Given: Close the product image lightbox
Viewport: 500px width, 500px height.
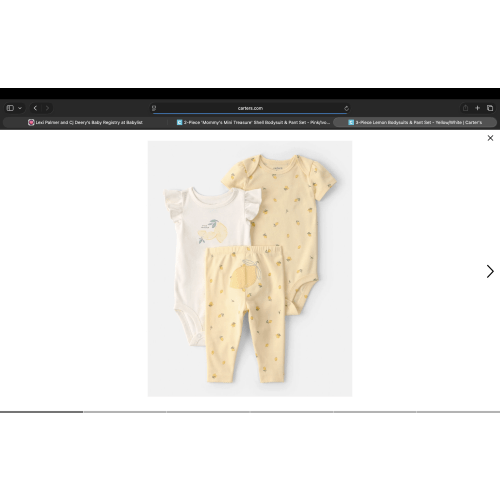Looking at the screenshot, I should coord(490,138).
